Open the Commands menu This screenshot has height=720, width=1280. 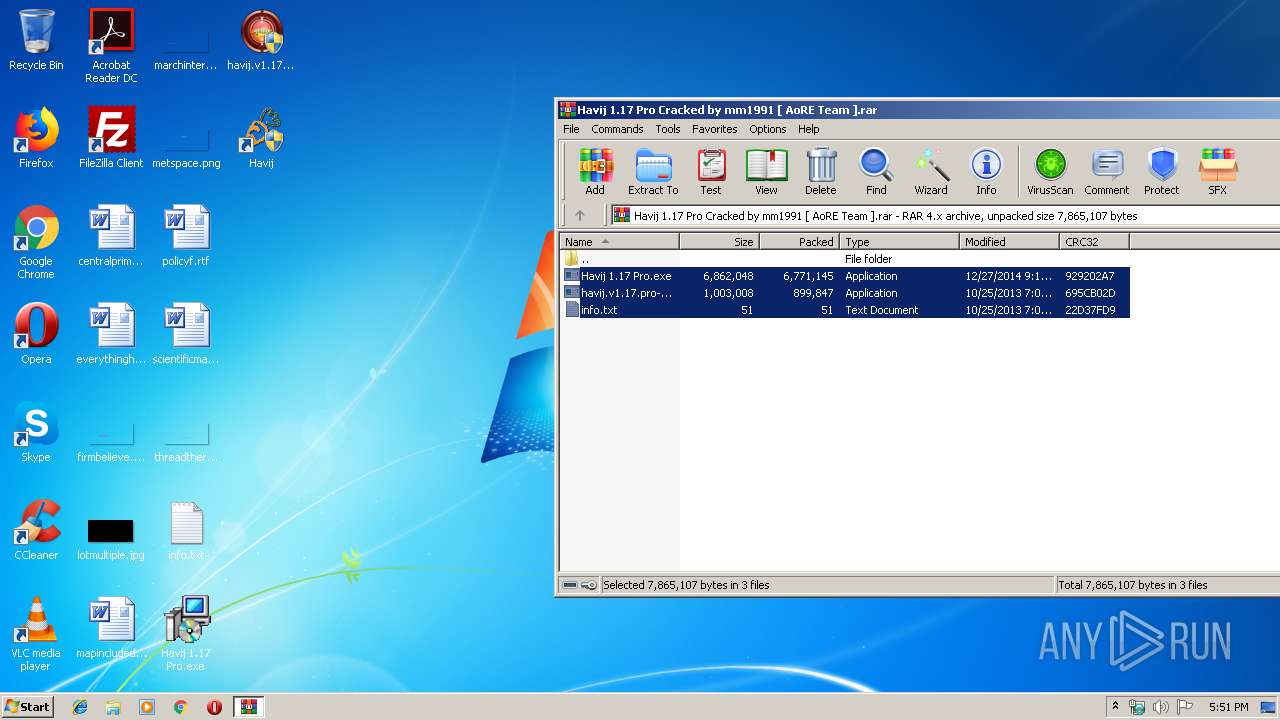[x=617, y=129]
